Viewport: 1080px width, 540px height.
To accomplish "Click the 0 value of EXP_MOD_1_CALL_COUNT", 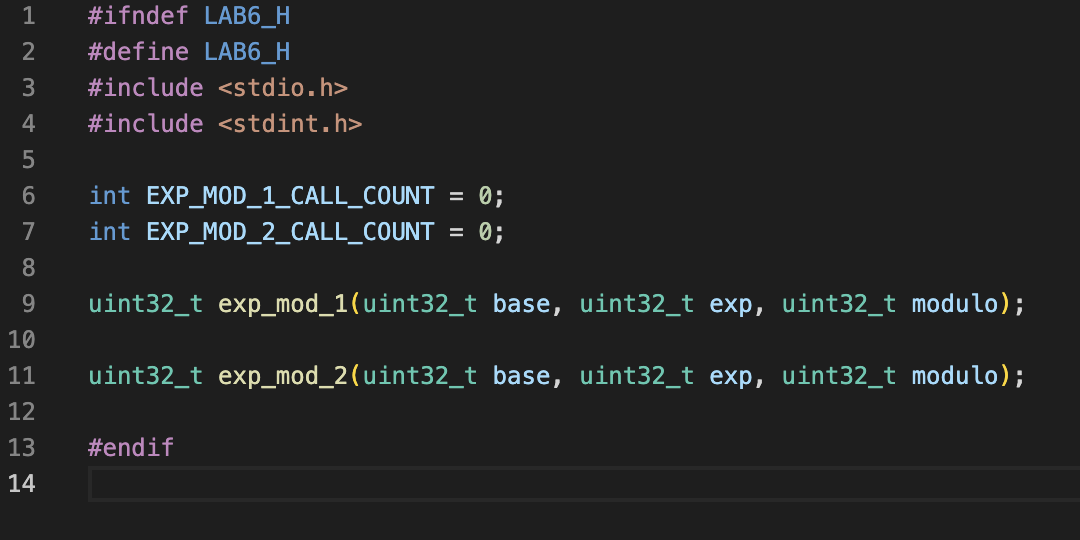I will pyautogui.click(x=485, y=196).
